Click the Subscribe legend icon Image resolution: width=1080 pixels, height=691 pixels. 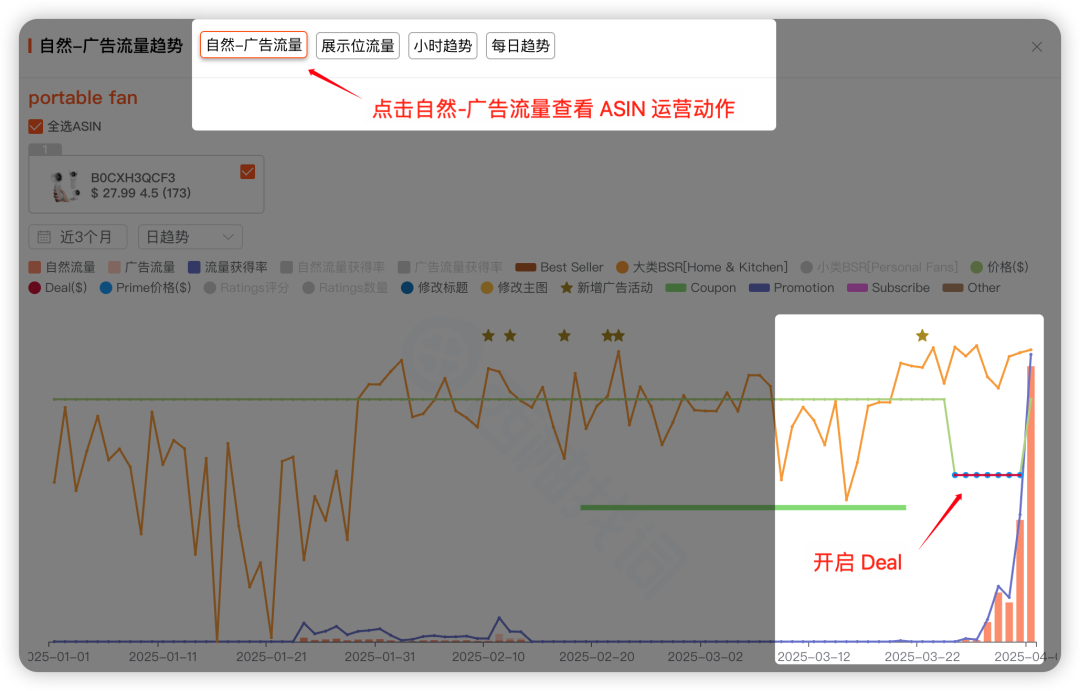pos(856,287)
